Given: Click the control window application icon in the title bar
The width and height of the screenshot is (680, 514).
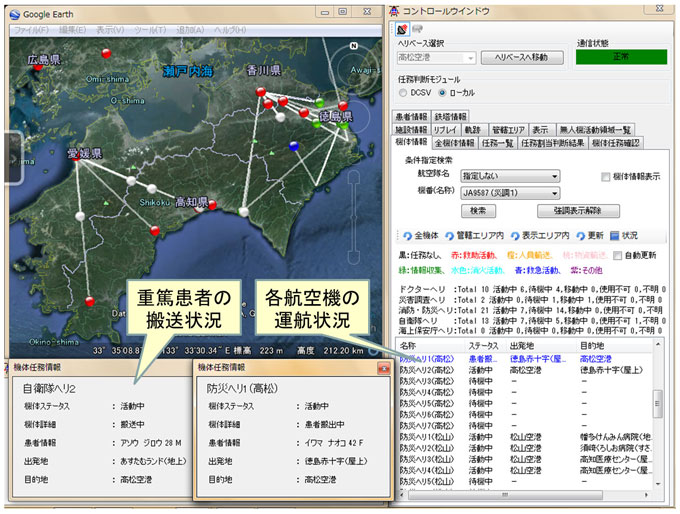Looking at the screenshot, I should 393,10.
